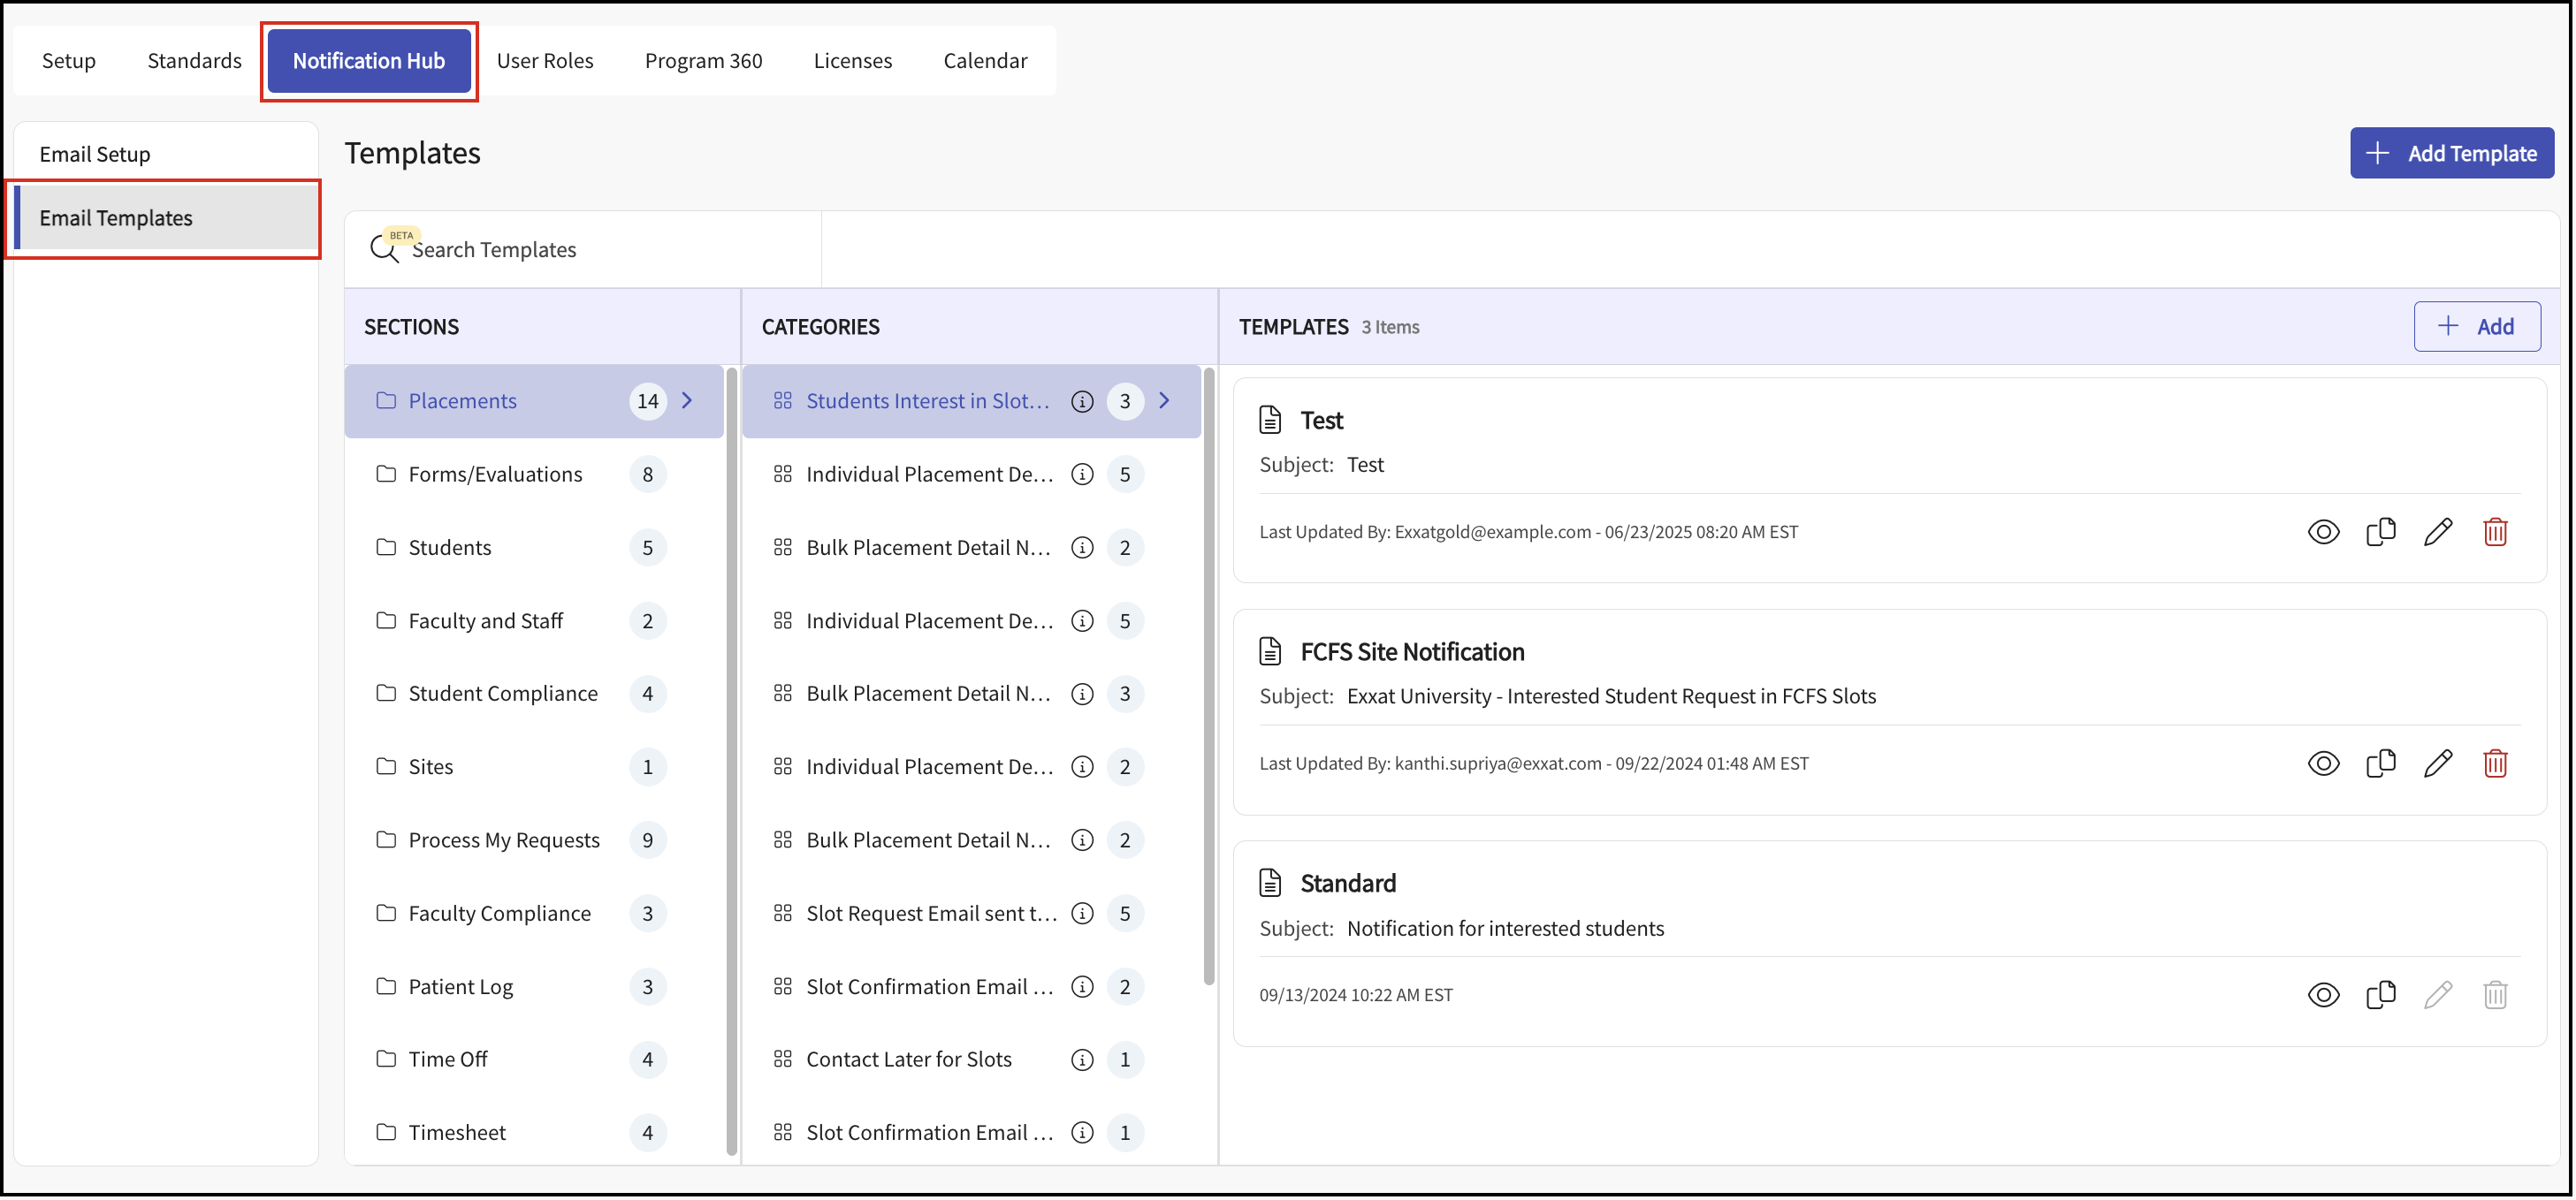Edit the Test template with pencil icon
This screenshot has height=1200, width=2576.
(2438, 532)
